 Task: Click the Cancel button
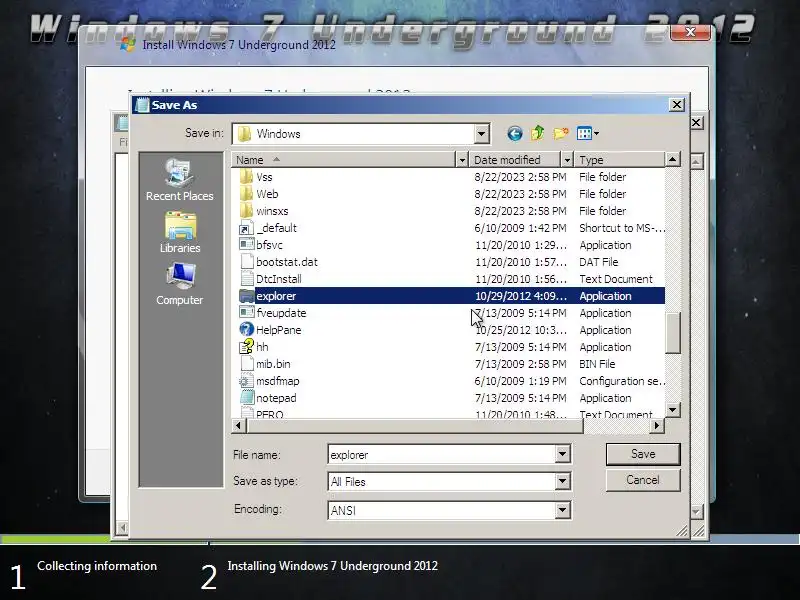click(x=643, y=480)
